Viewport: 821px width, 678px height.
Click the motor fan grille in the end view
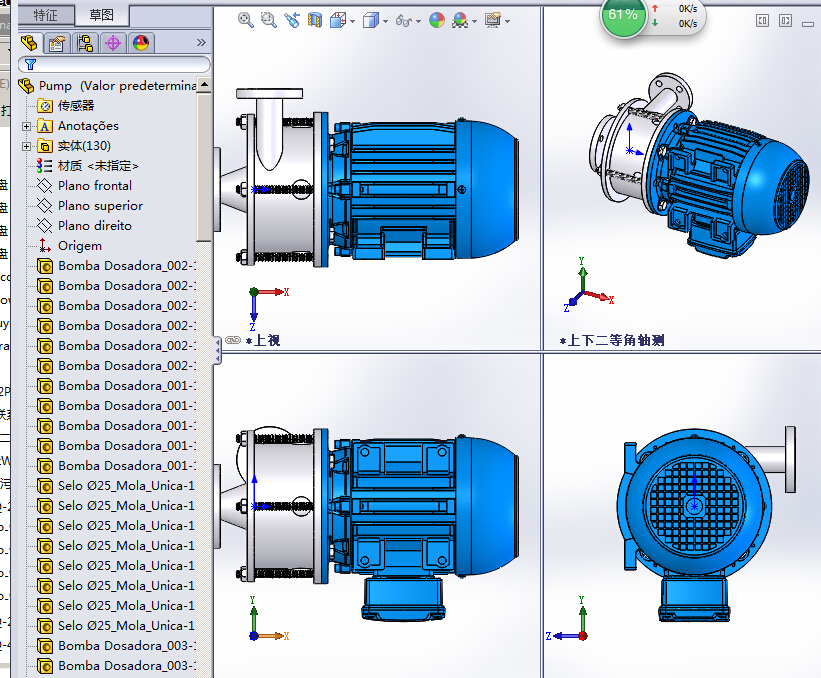[x=694, y=506]
